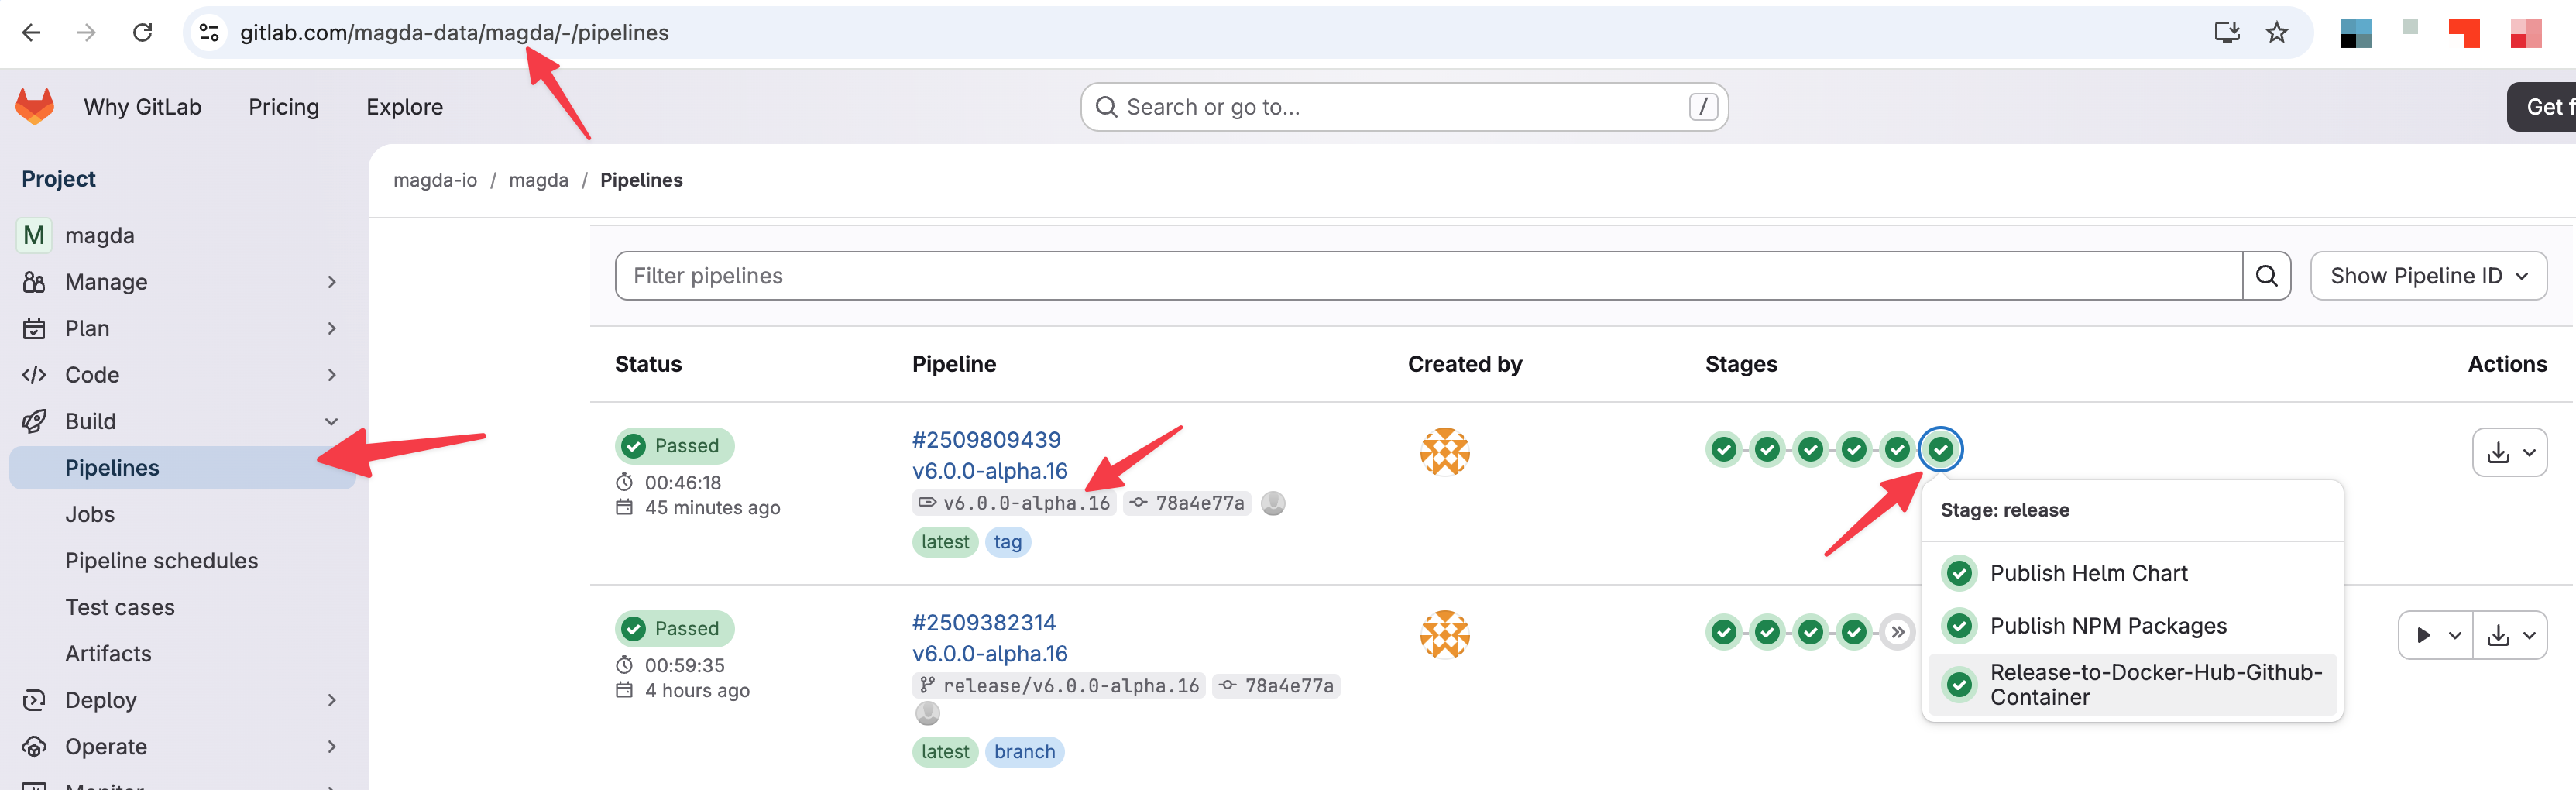The width and height of the screenshot is (2576, 790).
Task: Click the Manage sidebar icon
Action: (x=34, y=282)
